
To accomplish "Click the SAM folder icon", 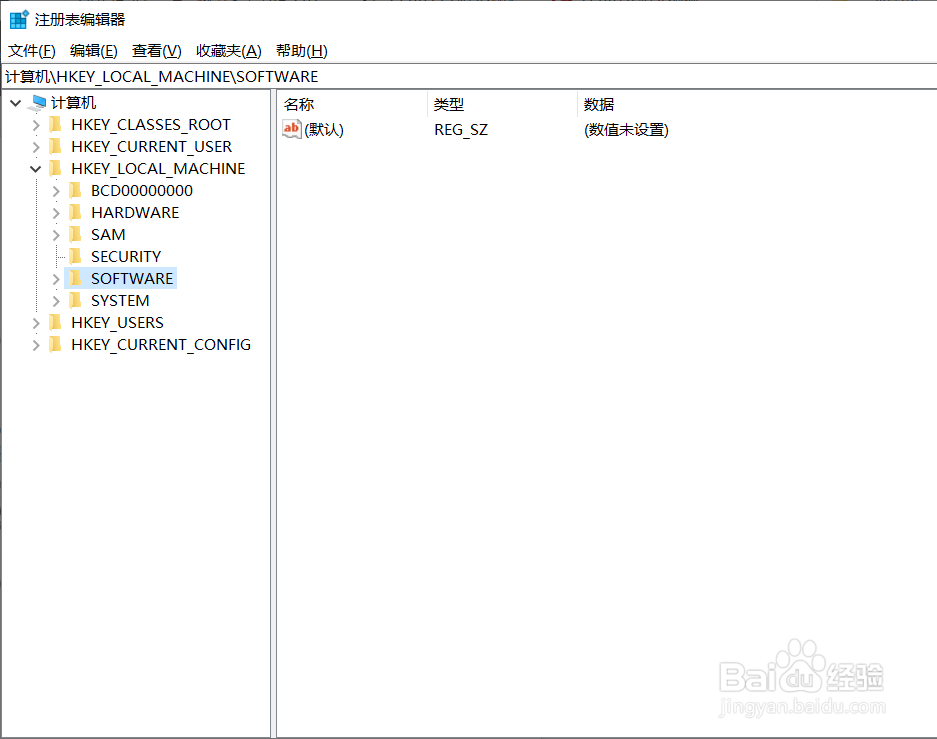I will click(x=75, y=235).
